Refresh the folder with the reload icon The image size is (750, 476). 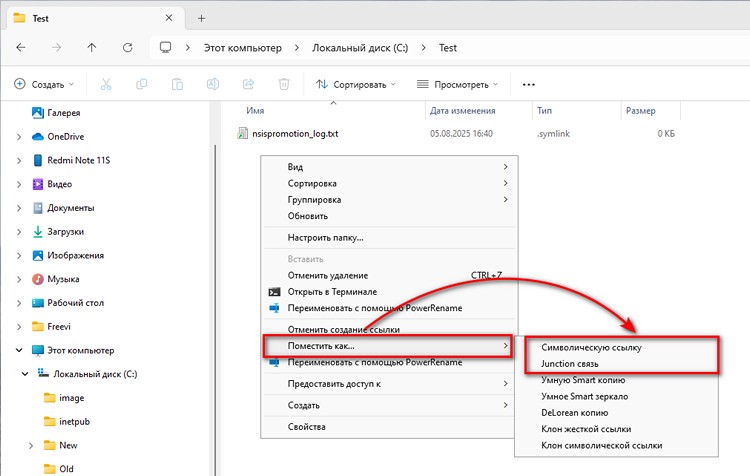[127, 47]
